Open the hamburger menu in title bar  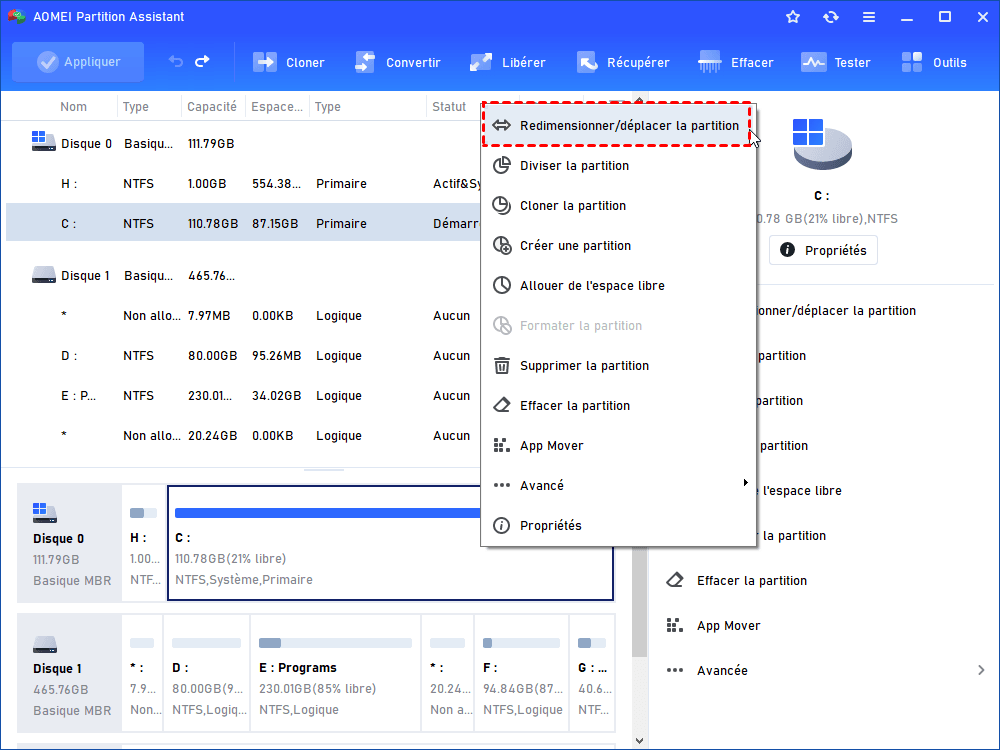pos(869,17)
